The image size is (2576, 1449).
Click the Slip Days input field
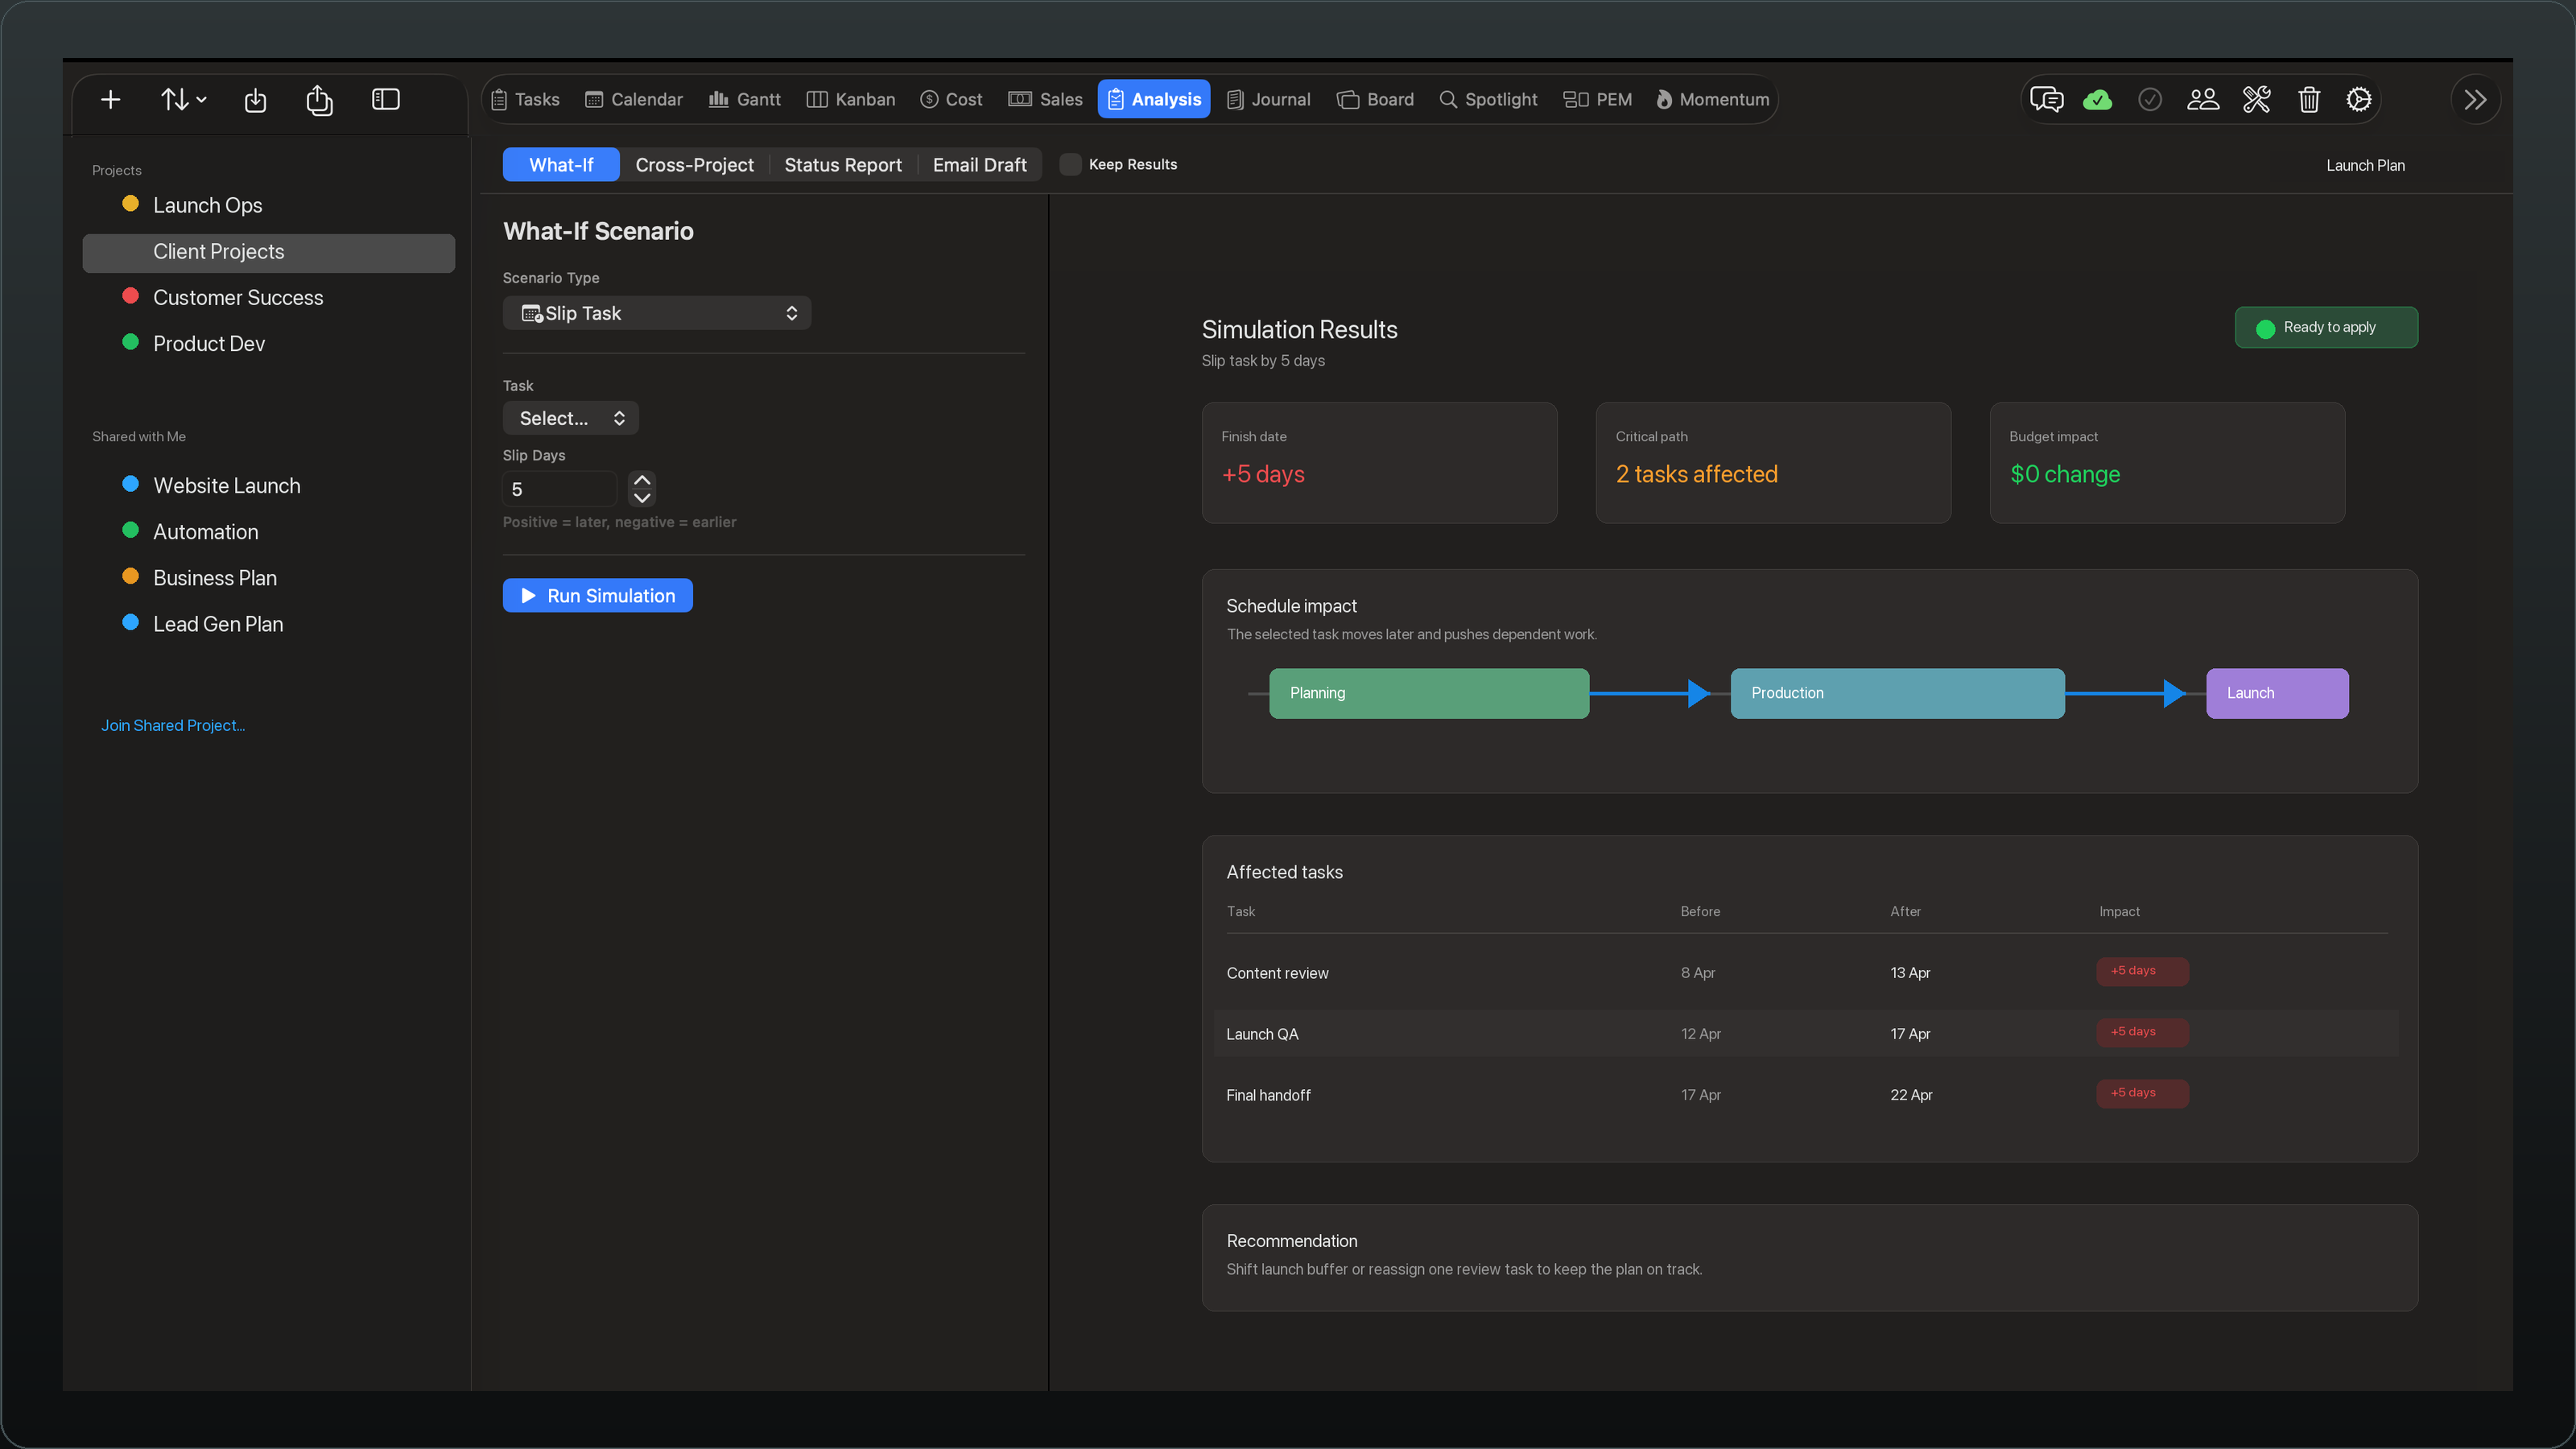pyautogui.click(x=560, y=489)
